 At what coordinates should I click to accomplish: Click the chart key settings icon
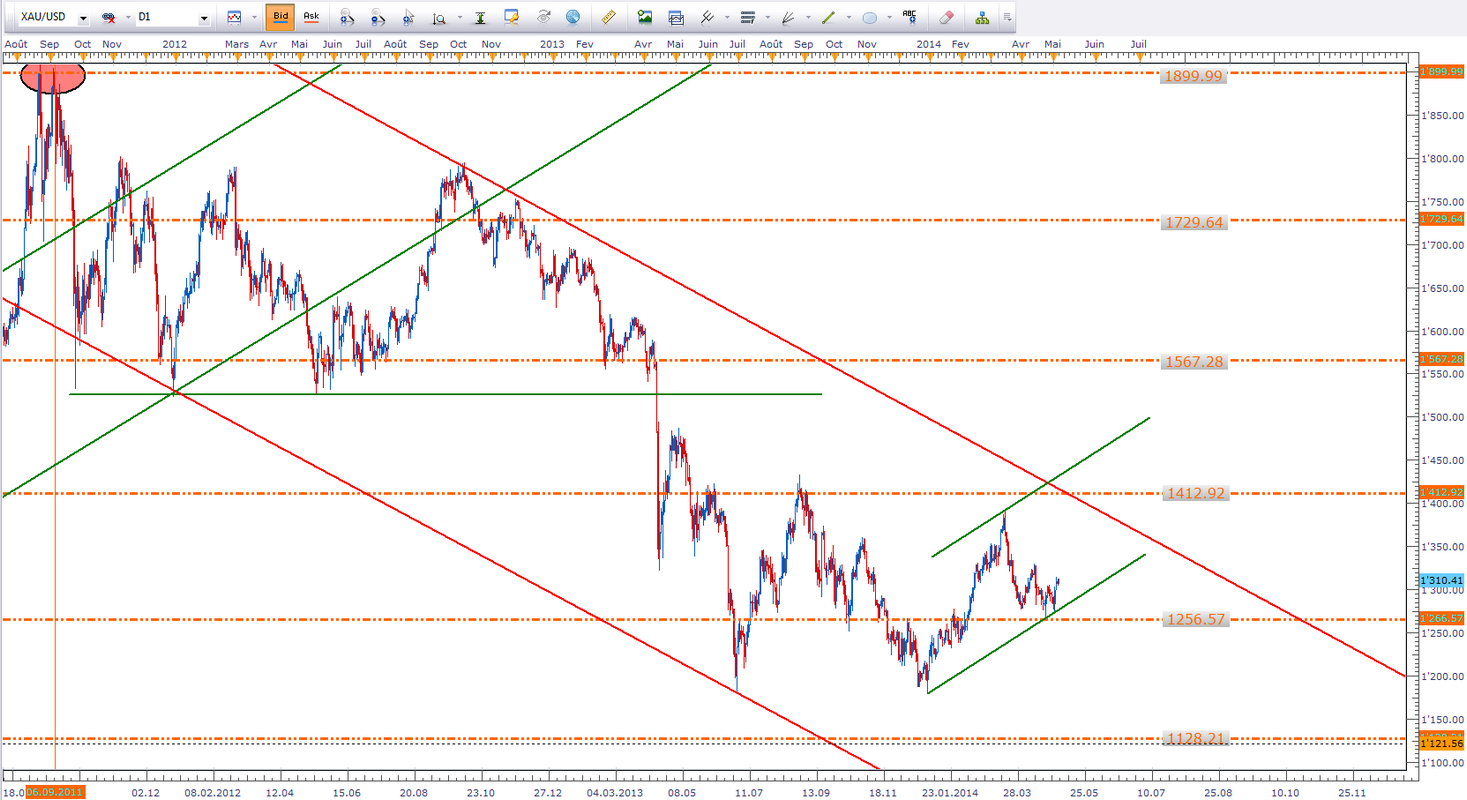click(512, 17)
